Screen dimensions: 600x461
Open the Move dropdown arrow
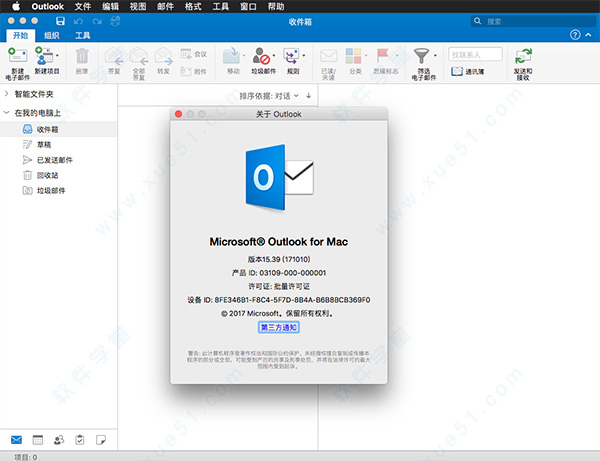click(244, 56)
